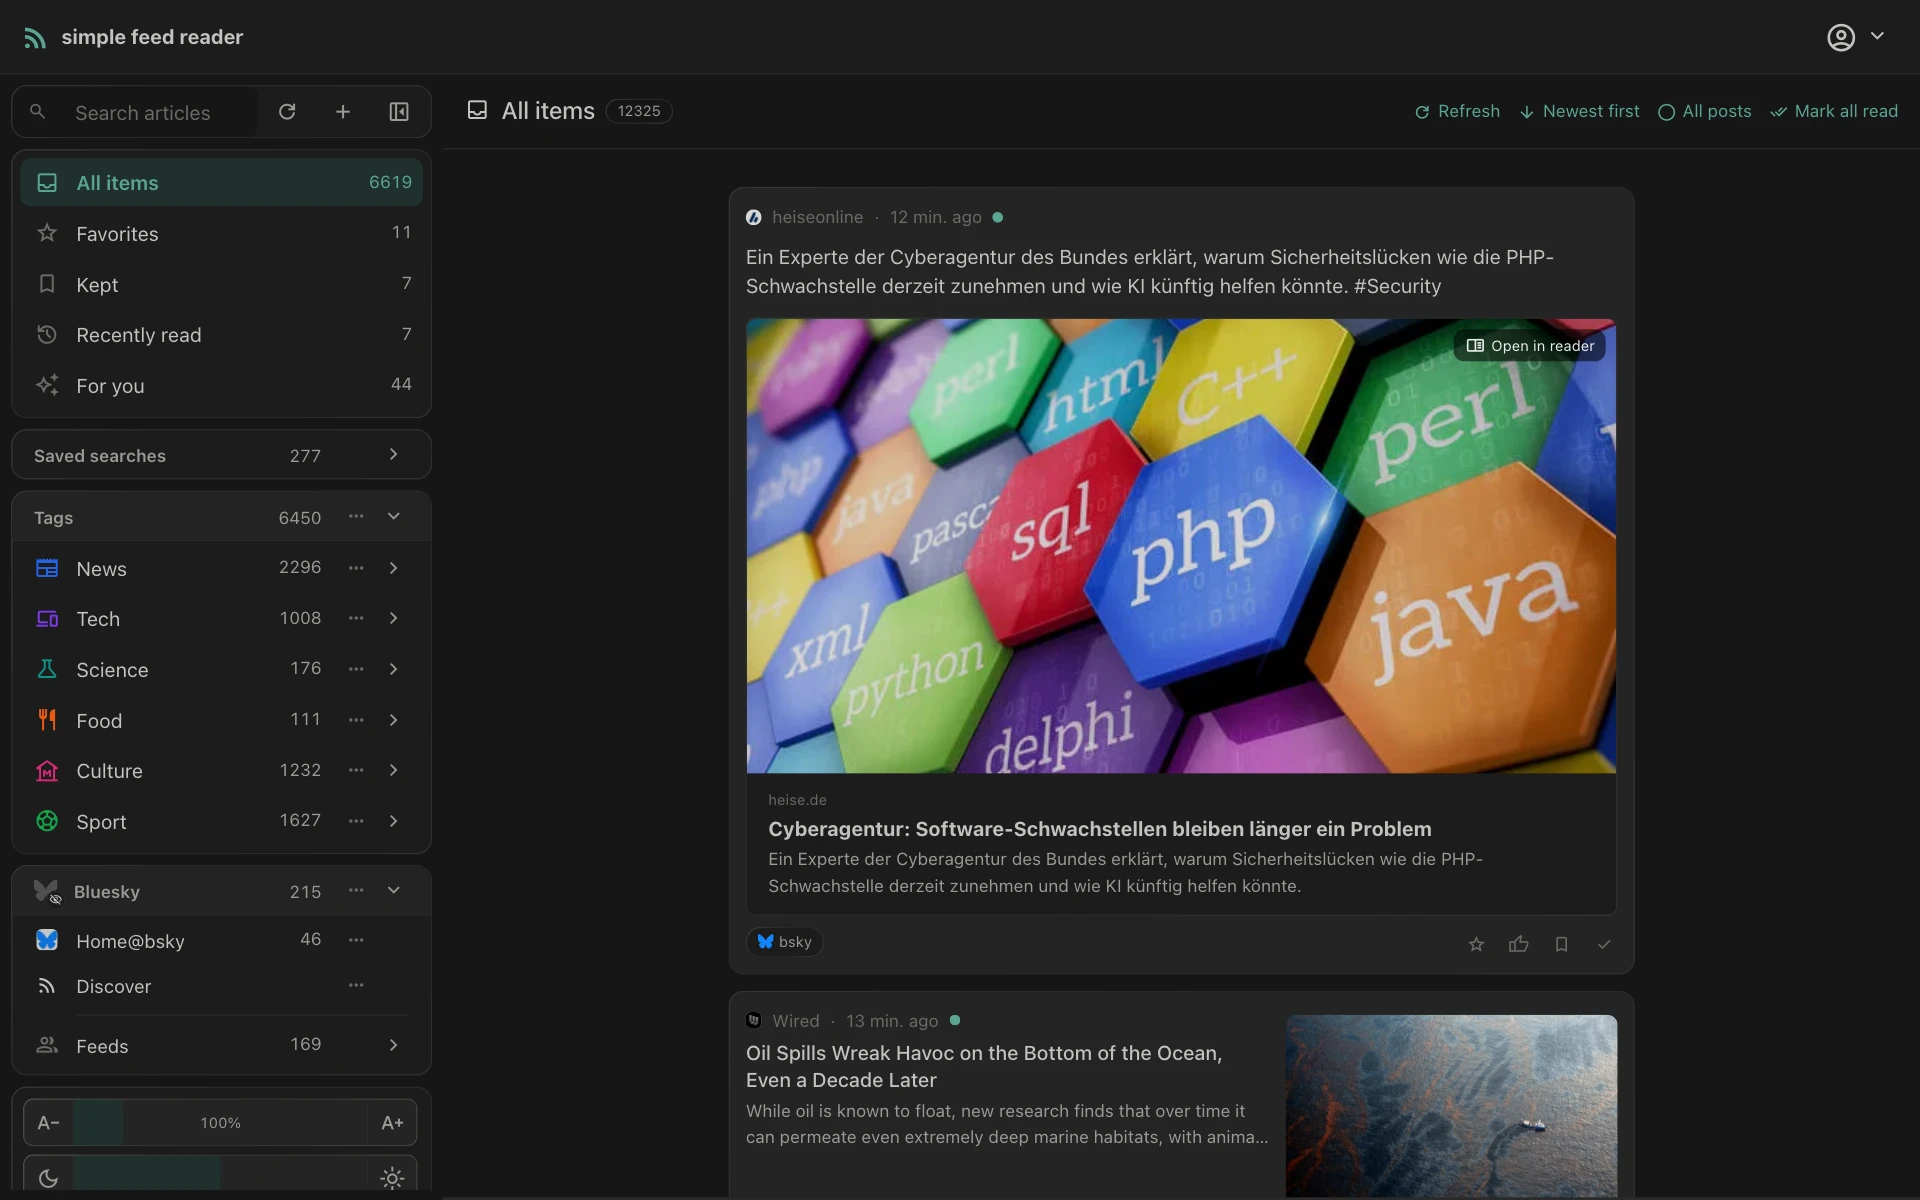Click Refresh in the top toolbar

(x=1457, y=111)
